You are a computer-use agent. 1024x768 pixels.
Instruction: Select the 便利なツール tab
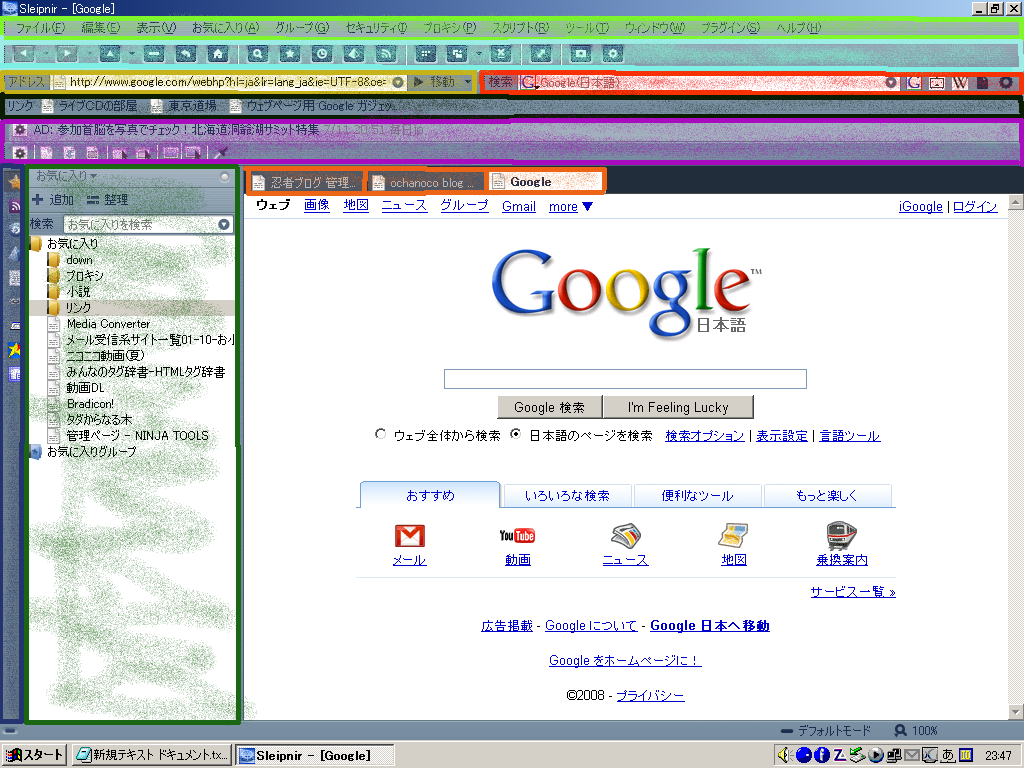pos(697,496)
